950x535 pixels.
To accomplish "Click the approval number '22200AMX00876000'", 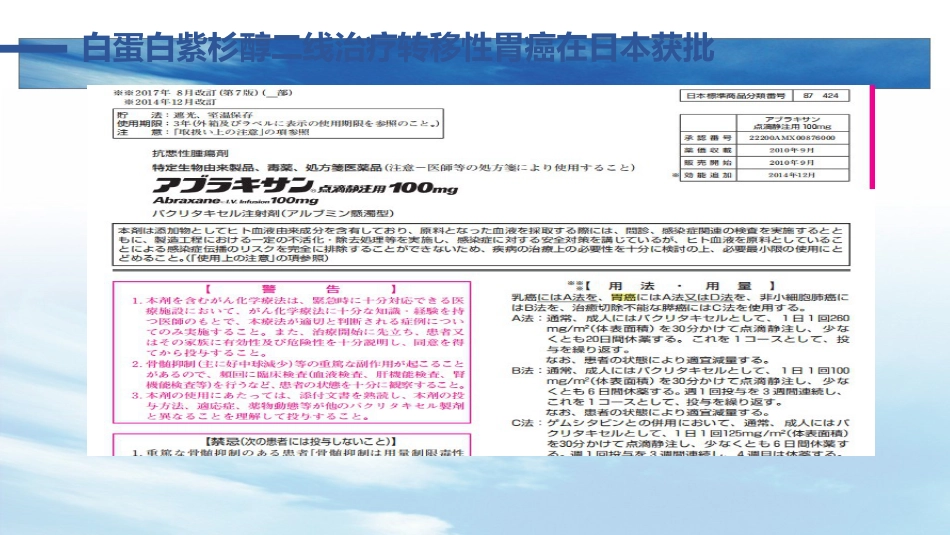I will point(791,138).
